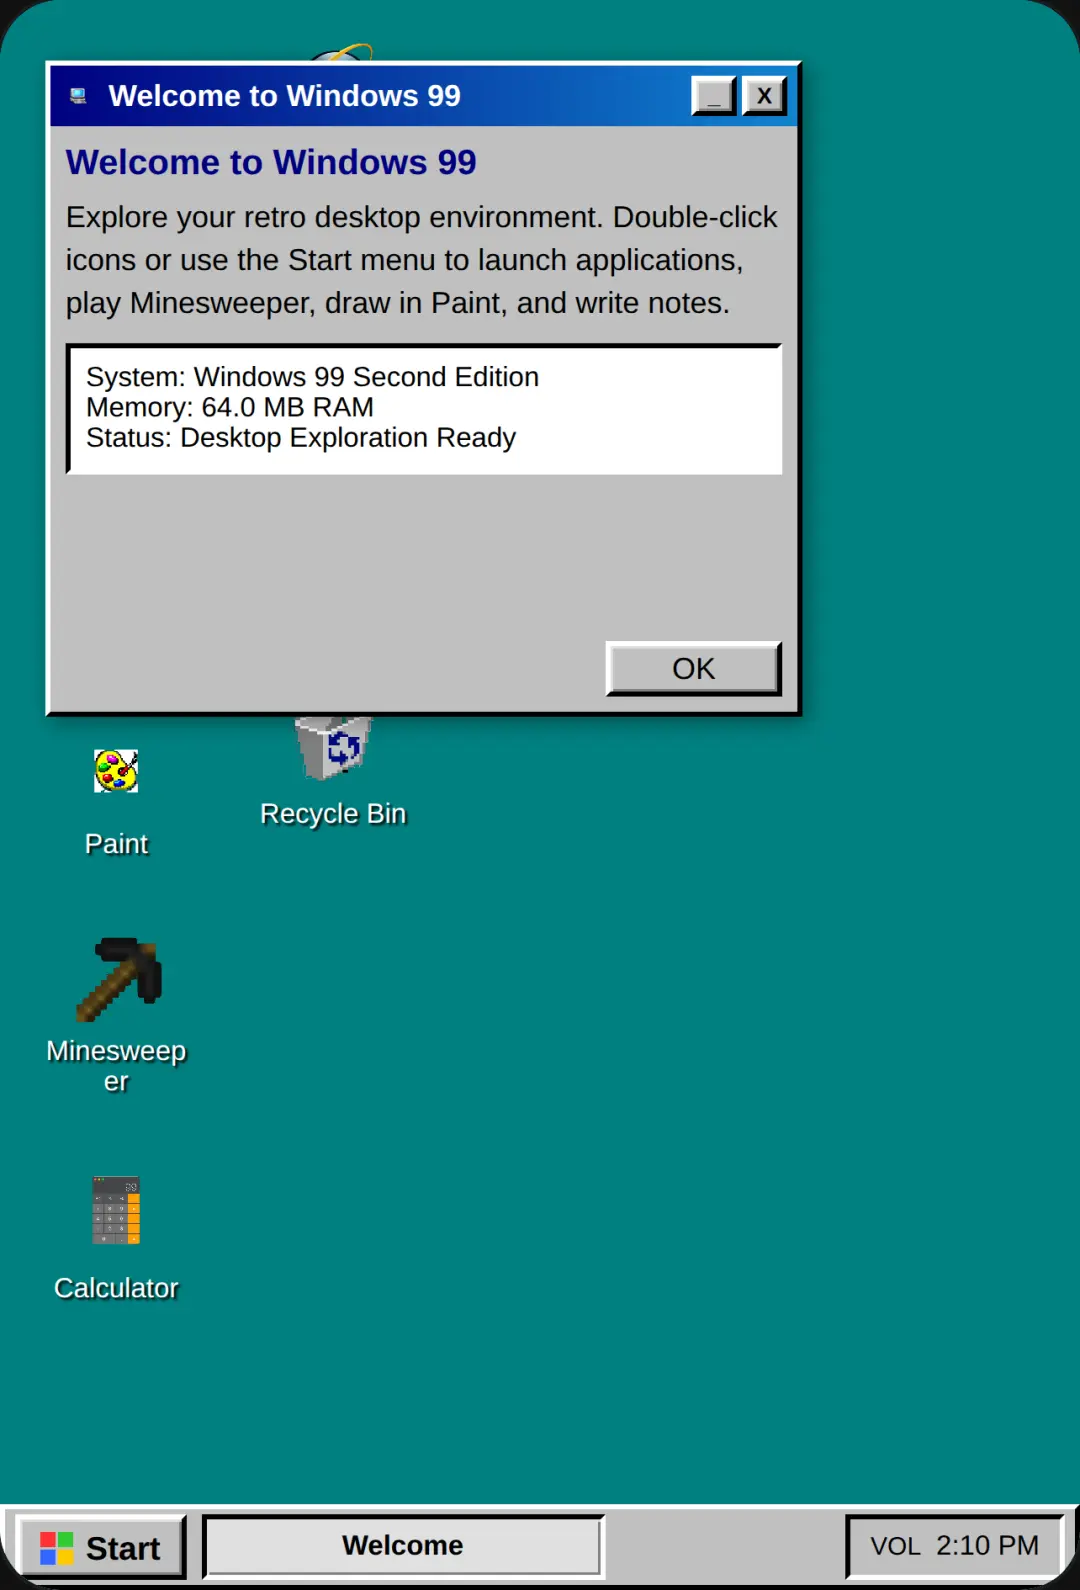The image size is (1080, 1590).
Task: Click the Windows logo on Start button
Action: (x=56, y=1548)
